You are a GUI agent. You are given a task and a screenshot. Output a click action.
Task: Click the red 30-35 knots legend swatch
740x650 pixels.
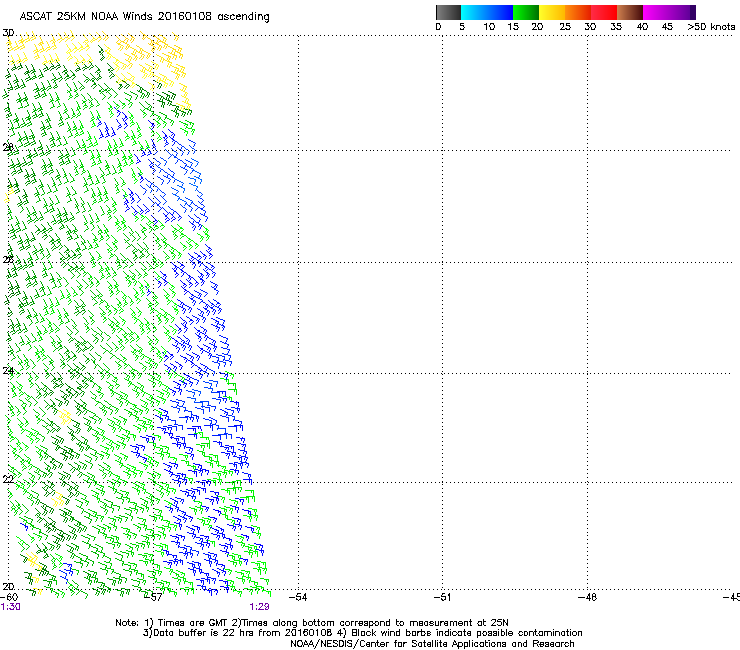pyautogui.click(x=604, y=12)
